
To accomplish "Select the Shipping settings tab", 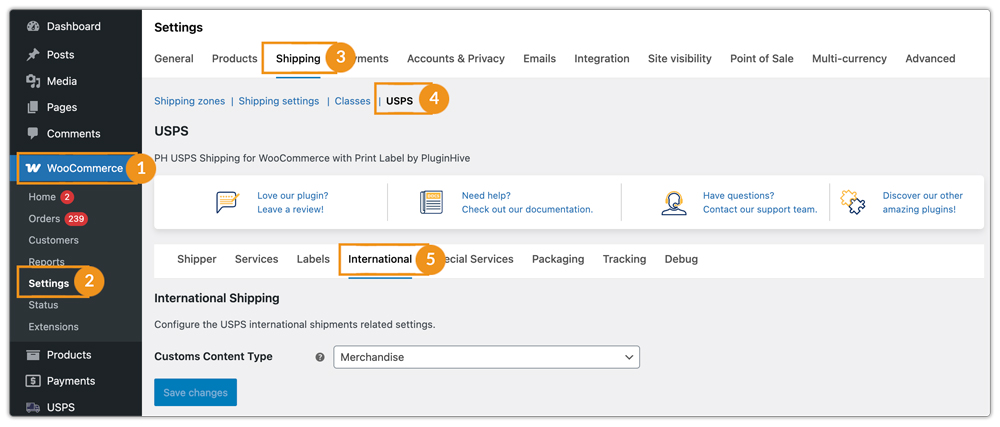I will coord(298,59).
